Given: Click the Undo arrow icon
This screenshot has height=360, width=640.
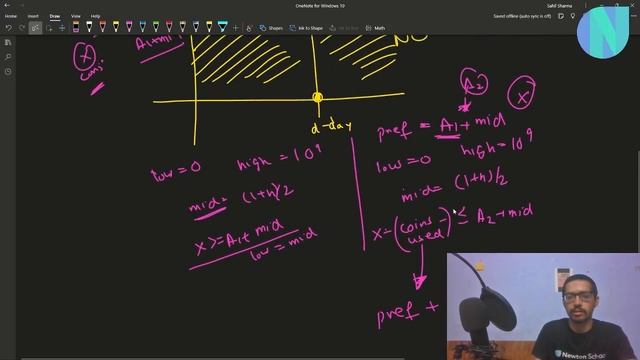Looking at the screenshot, I should tap(9, 28).
